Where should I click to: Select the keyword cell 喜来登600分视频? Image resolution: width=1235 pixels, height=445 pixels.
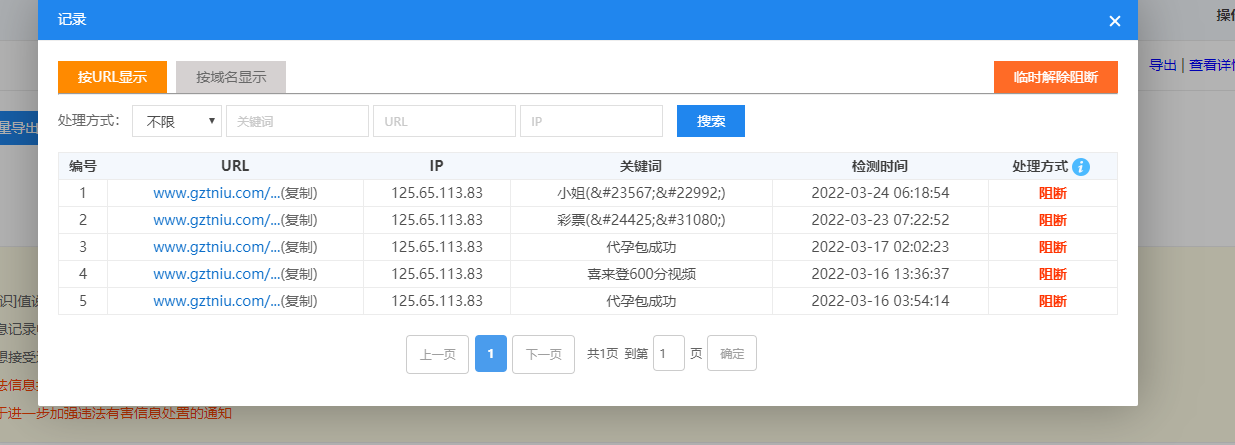click(x=641, y=274)
